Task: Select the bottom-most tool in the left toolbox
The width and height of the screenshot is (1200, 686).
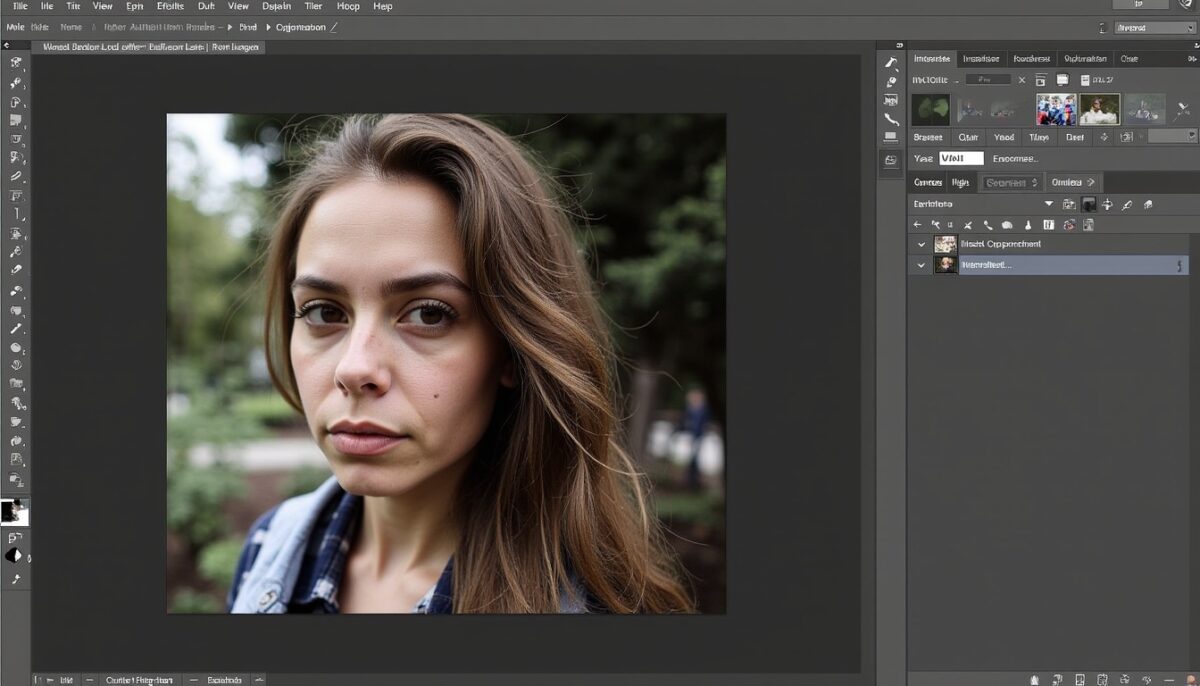Action: [x=16, y=579]
